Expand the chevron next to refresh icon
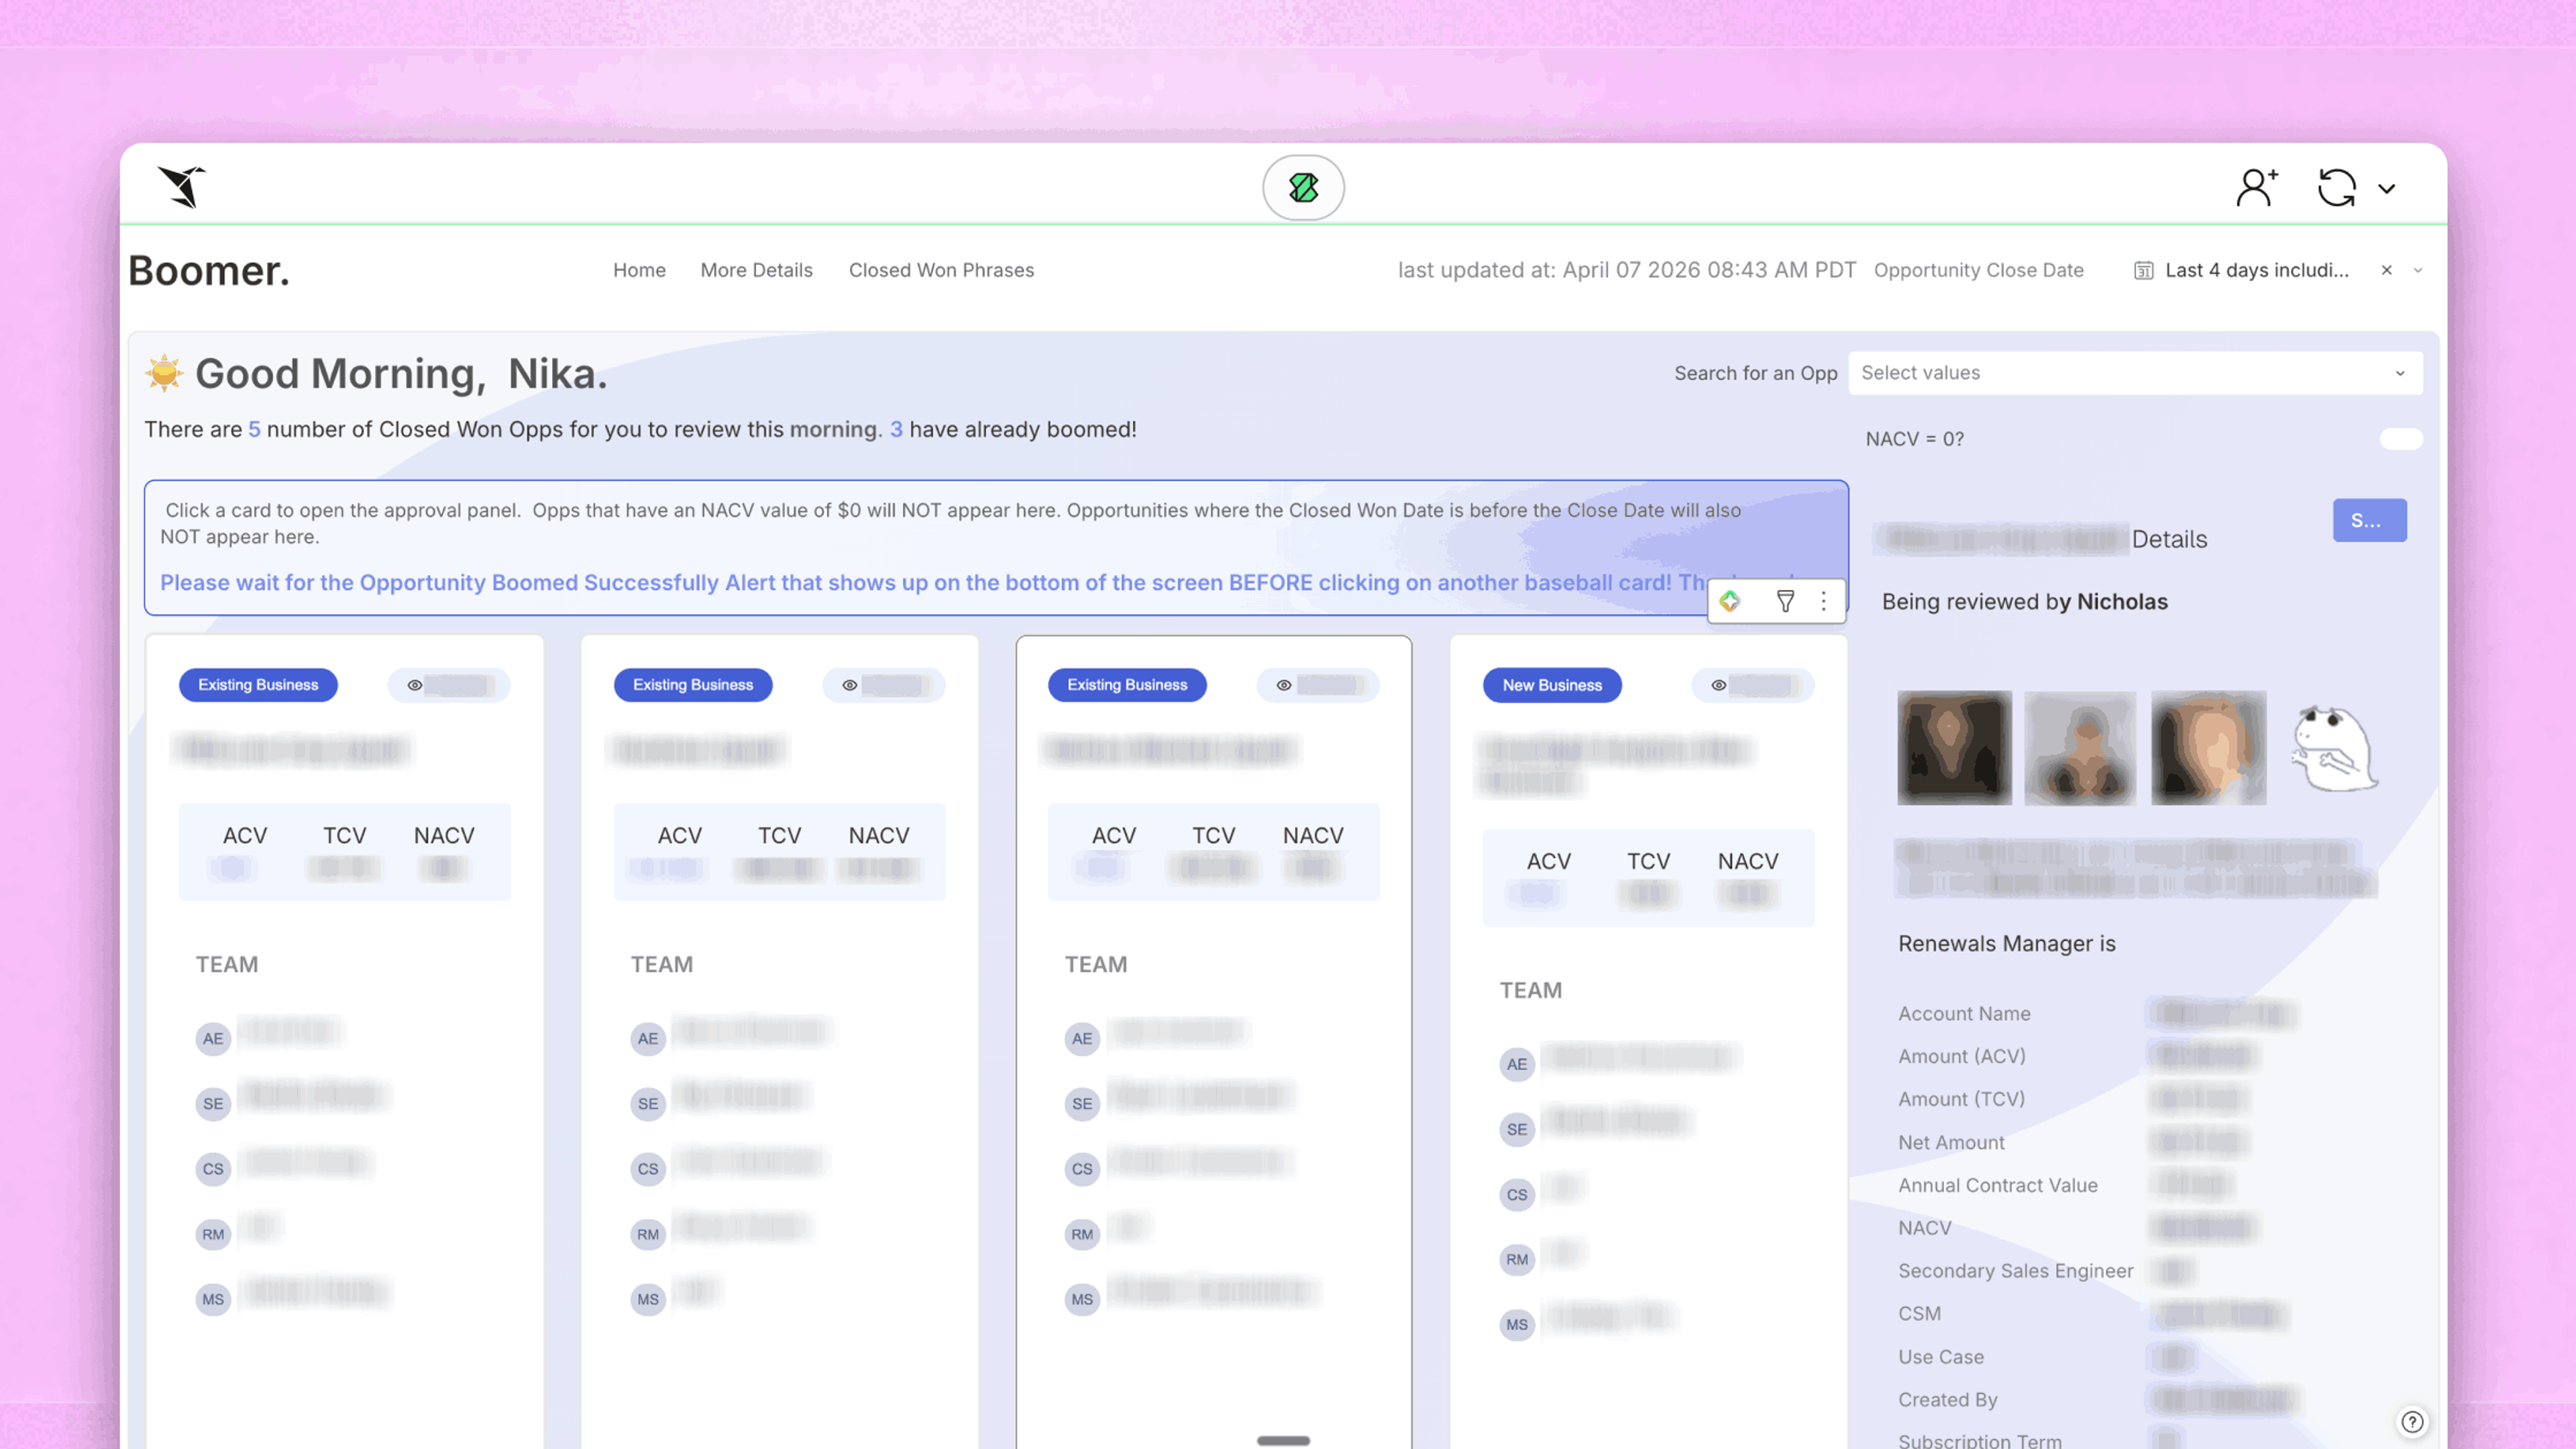The height and width of the screenshot is (1449, 2576). pyautogui.click(x=2387, y=188)
